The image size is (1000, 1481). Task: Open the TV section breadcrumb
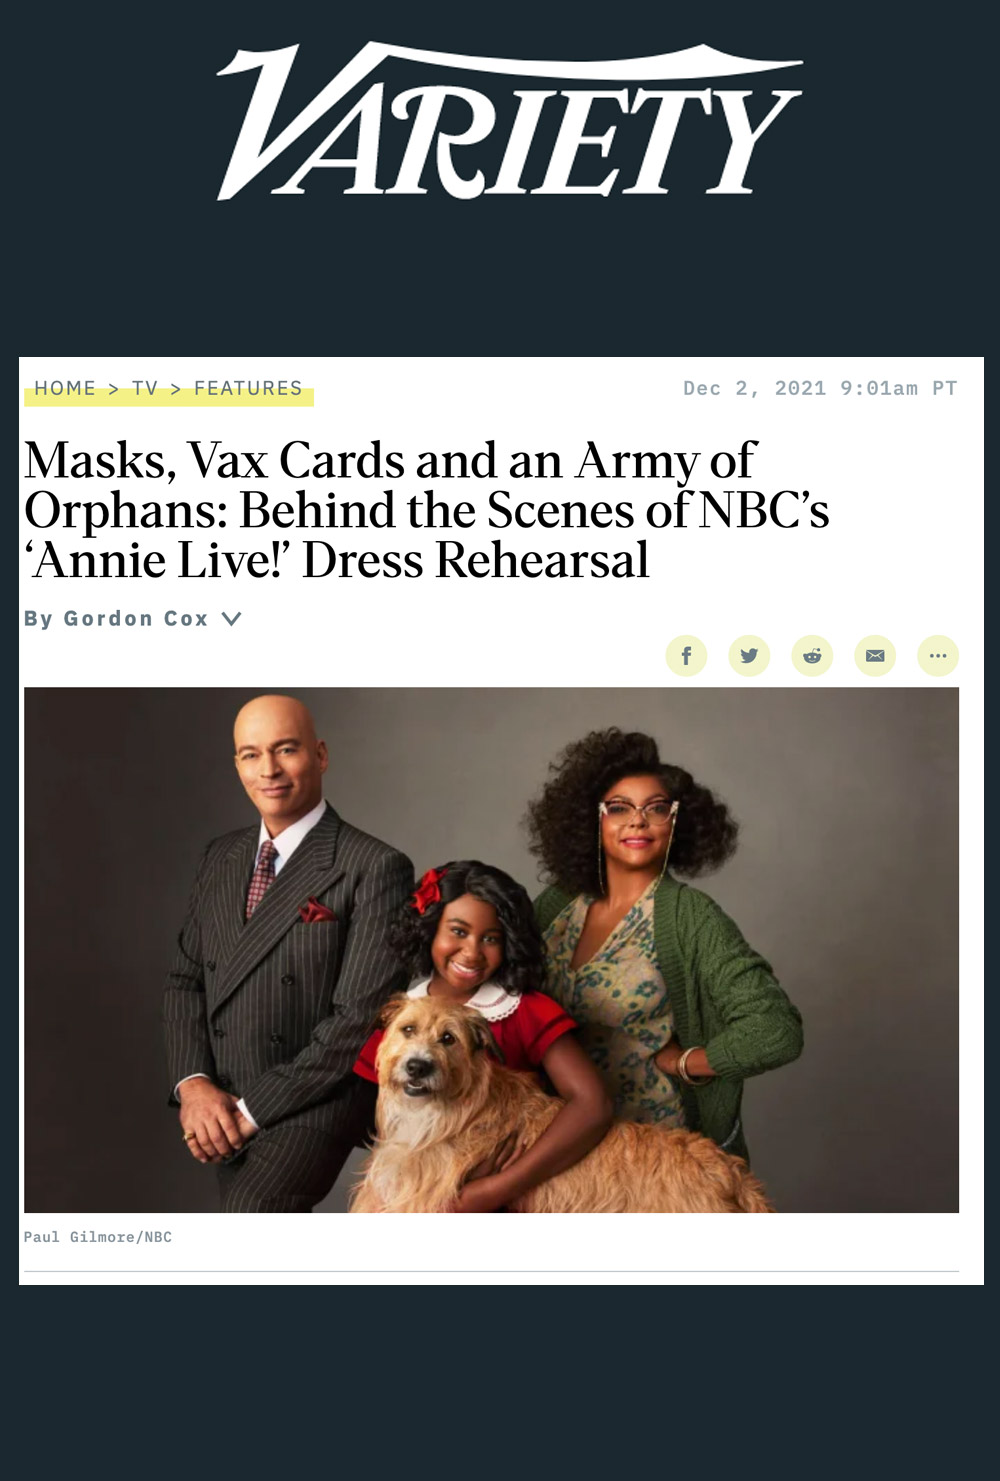pos(145,388)
